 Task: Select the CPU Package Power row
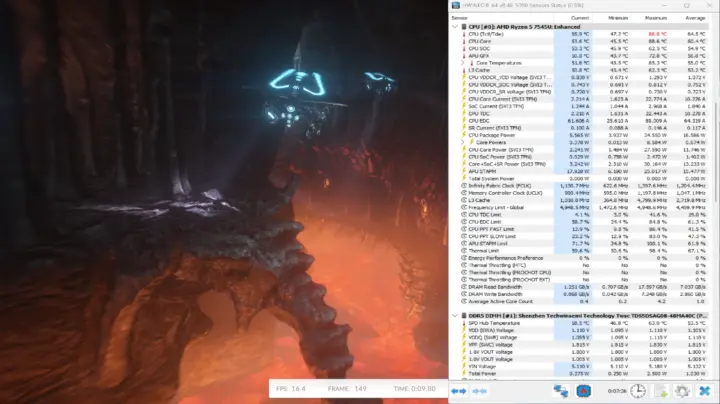click(x=579, y=135)
